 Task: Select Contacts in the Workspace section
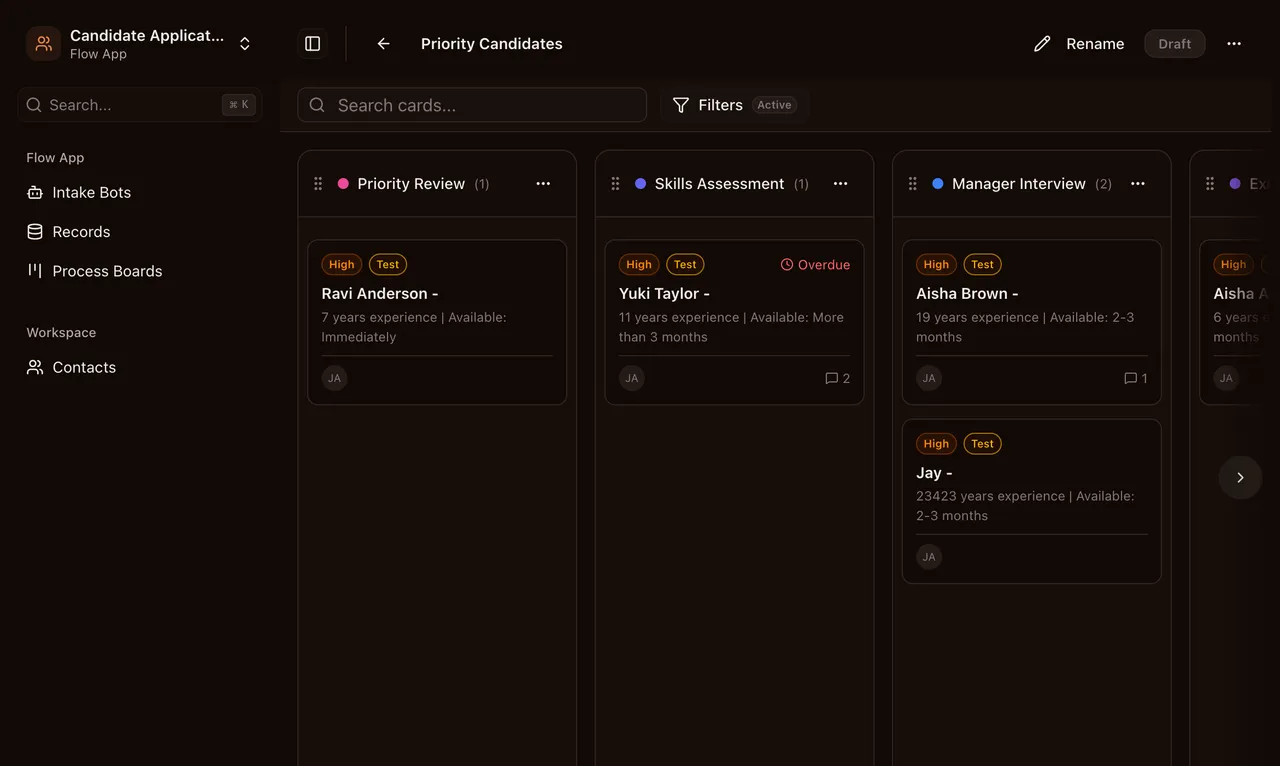pyautogui.click(x=84, y=367)
